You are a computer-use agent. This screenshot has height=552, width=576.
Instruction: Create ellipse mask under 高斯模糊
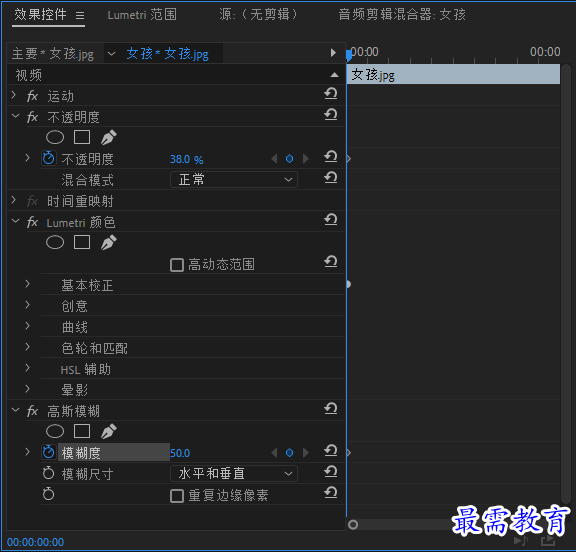[55, 432]
